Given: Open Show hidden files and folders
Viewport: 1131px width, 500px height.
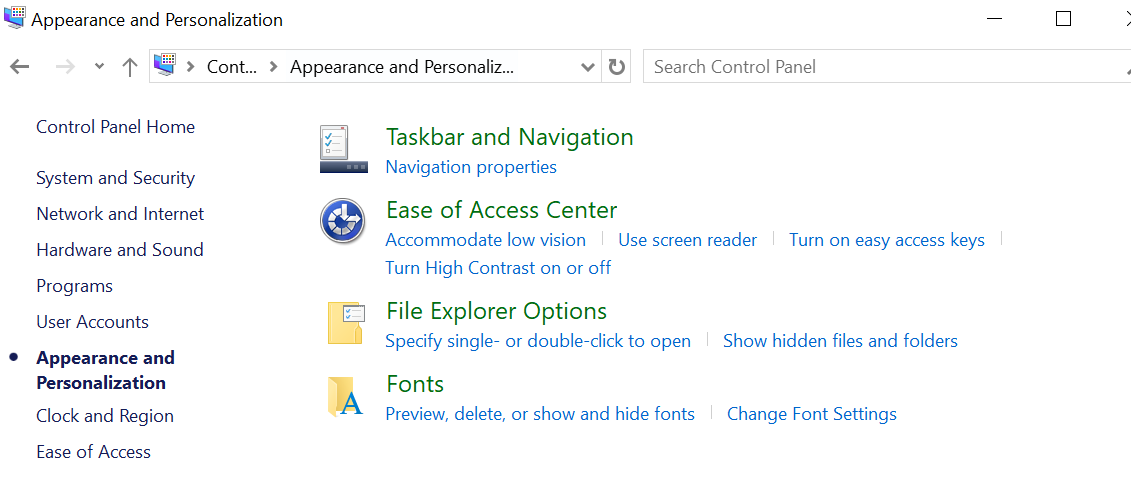Looking at the screenshot, I should click(x=839, y=341).
